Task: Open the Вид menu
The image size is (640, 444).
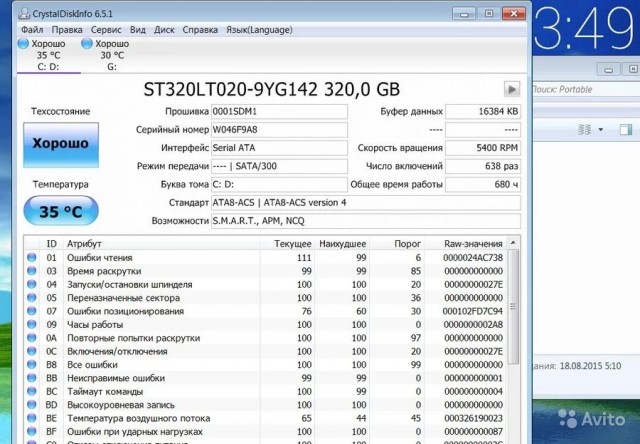Action: pyautogui.click(x=138, y=30)
